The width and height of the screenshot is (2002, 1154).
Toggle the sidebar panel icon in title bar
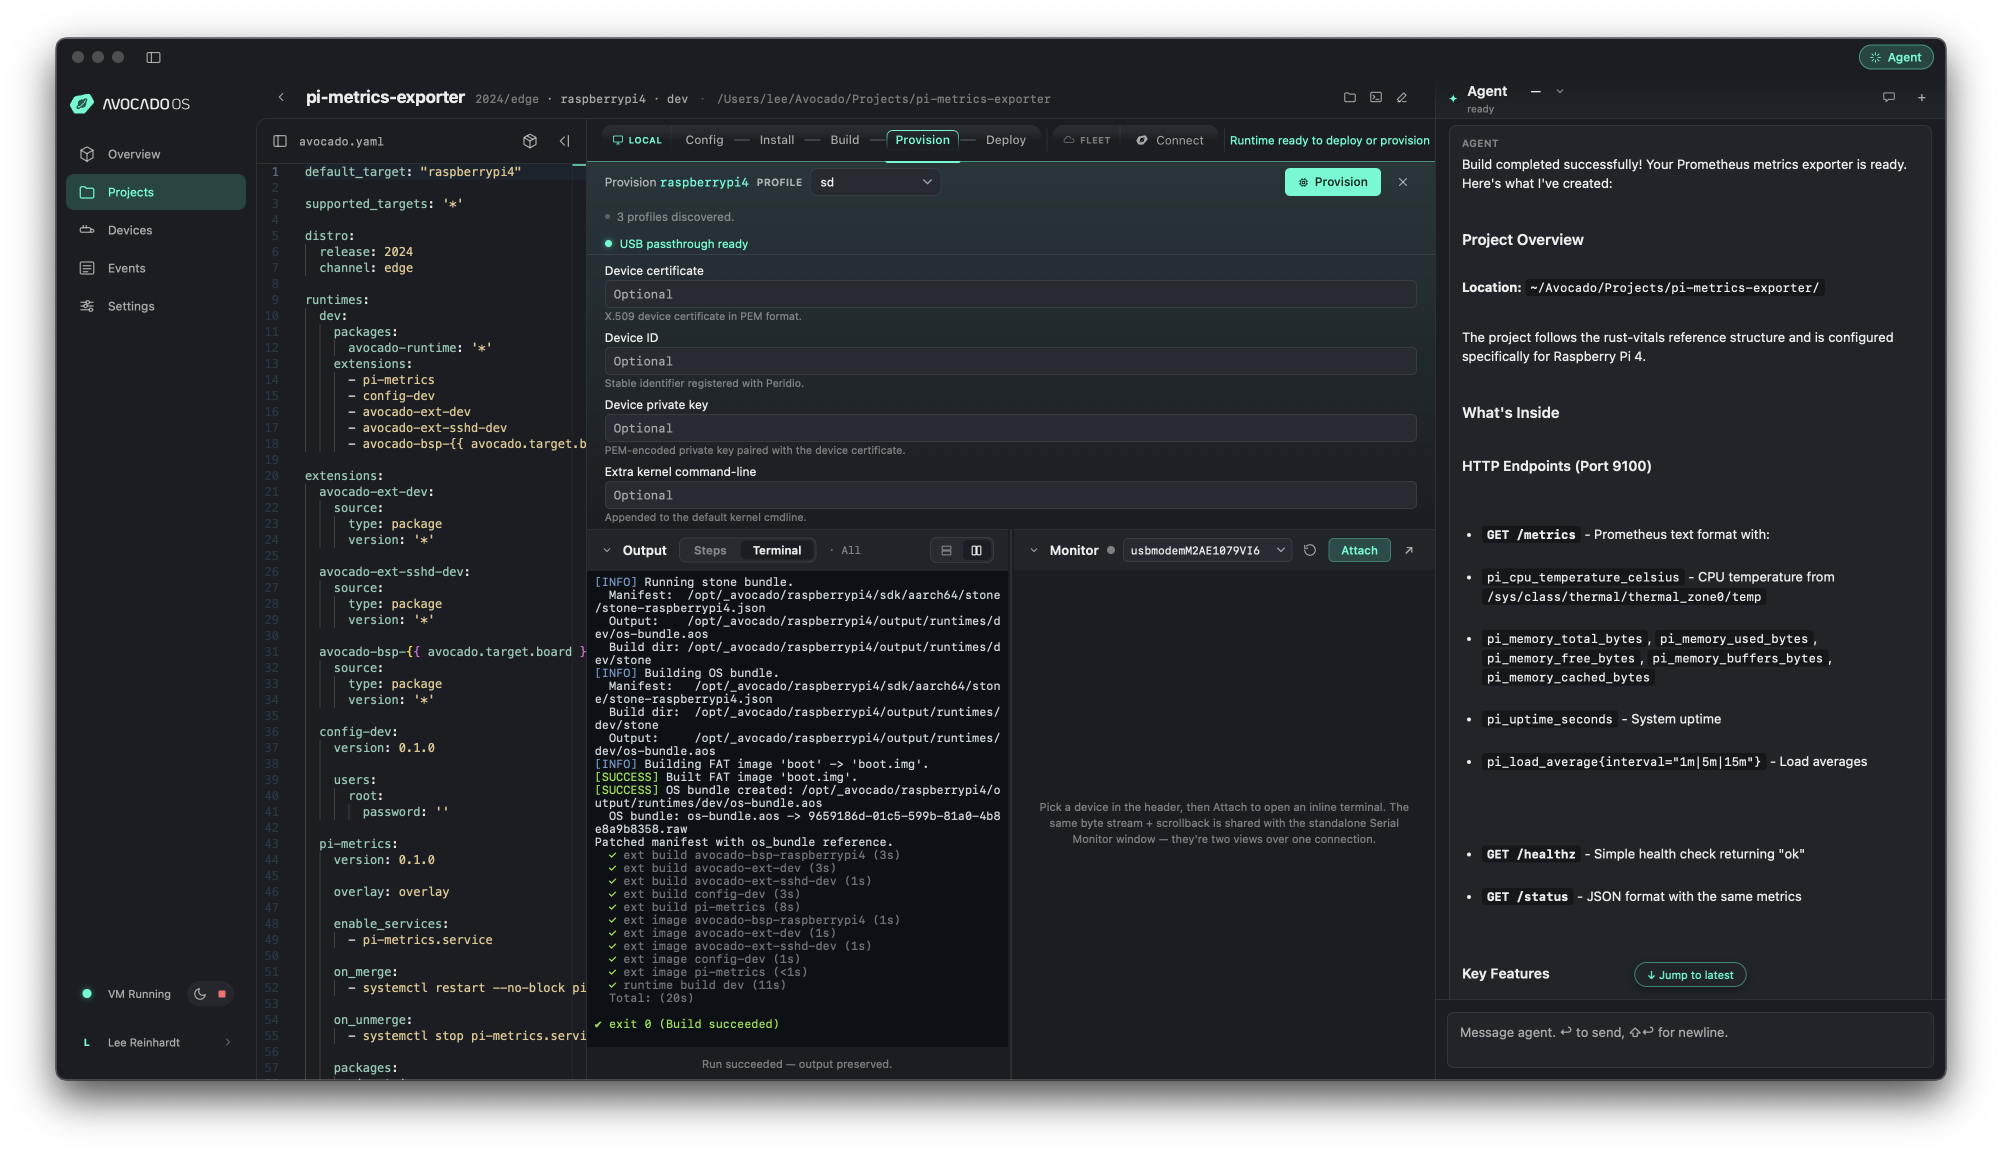tap(153, 57)
